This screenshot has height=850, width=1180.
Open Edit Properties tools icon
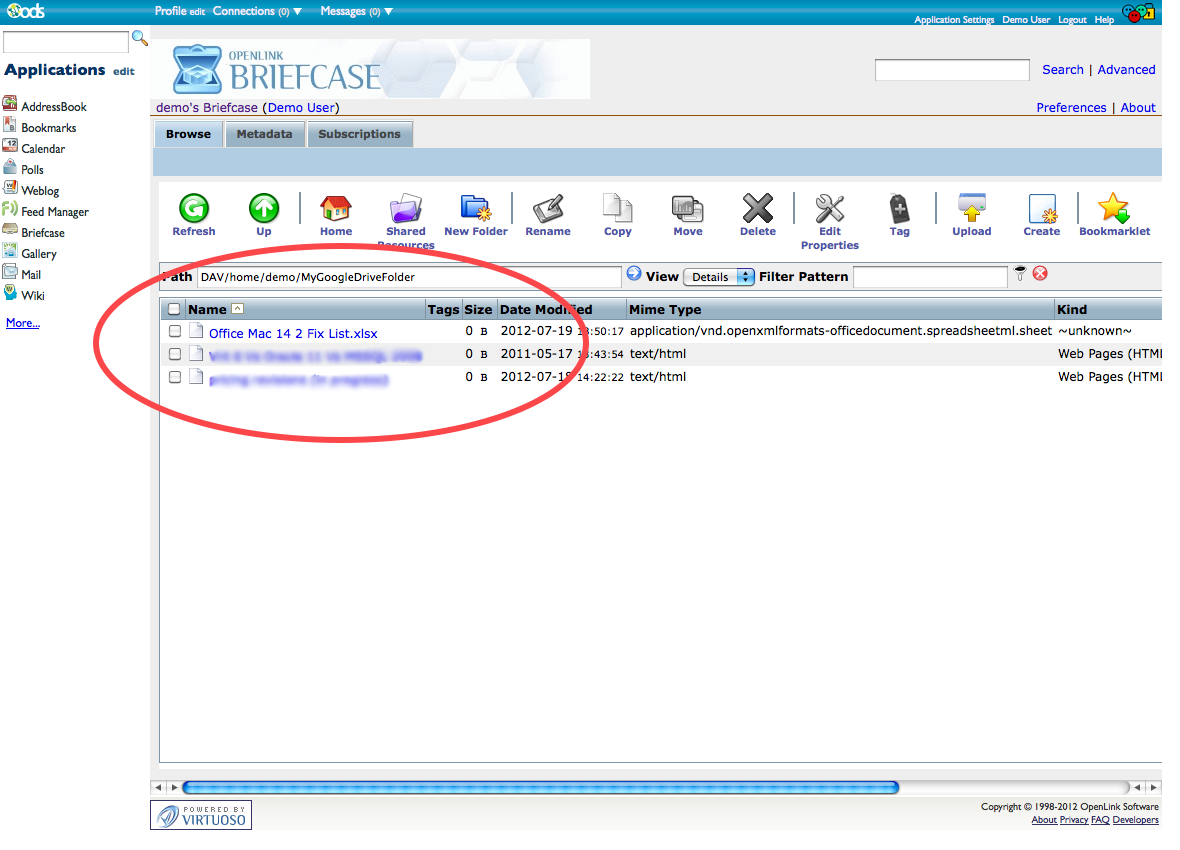[x=829, y=209]
